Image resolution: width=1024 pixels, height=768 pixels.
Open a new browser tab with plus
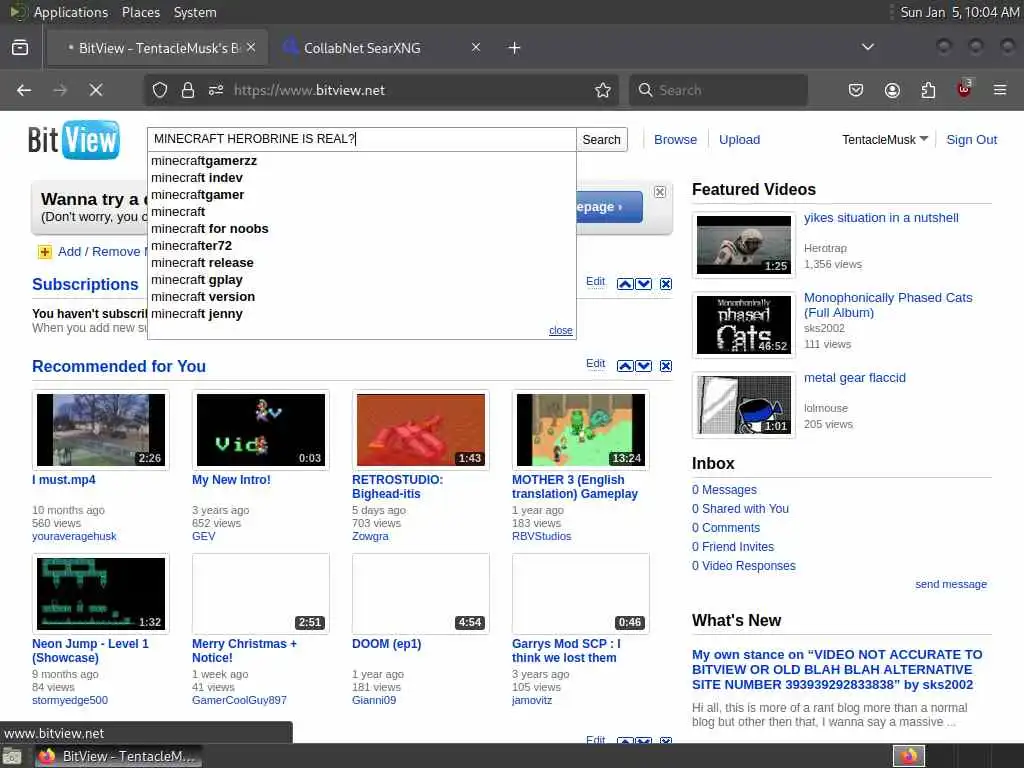[x=515, y=48]
